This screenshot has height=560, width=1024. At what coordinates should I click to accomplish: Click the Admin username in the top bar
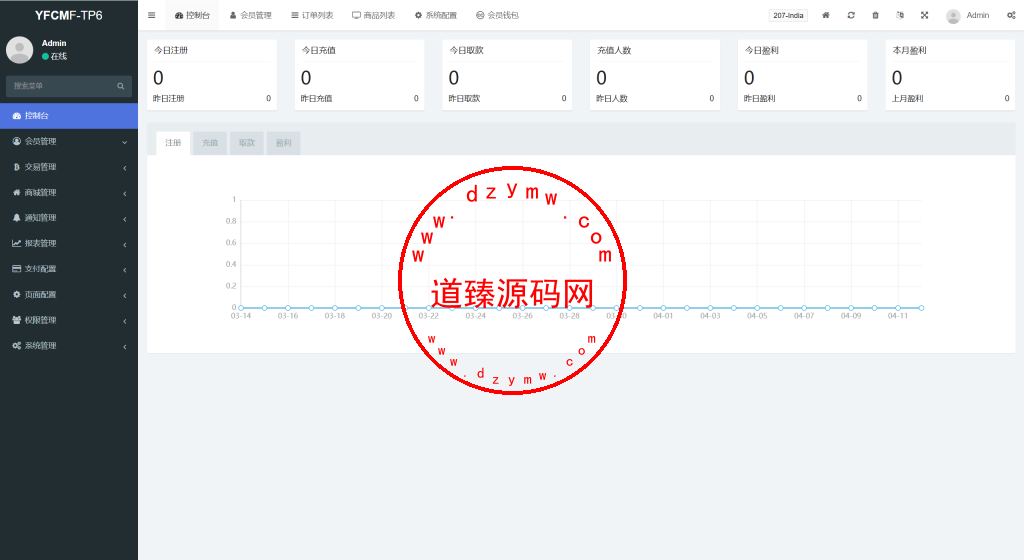[x=978, y=15]
